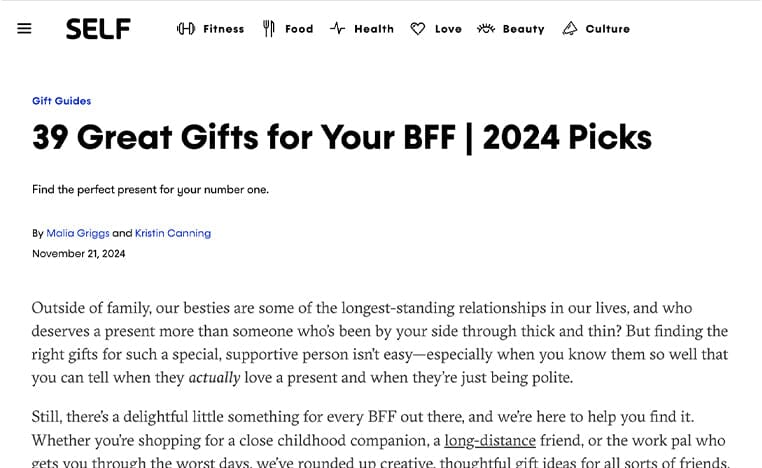Open the Beauty section
Viewport: 762px width, 468px height.
(523, 29)
